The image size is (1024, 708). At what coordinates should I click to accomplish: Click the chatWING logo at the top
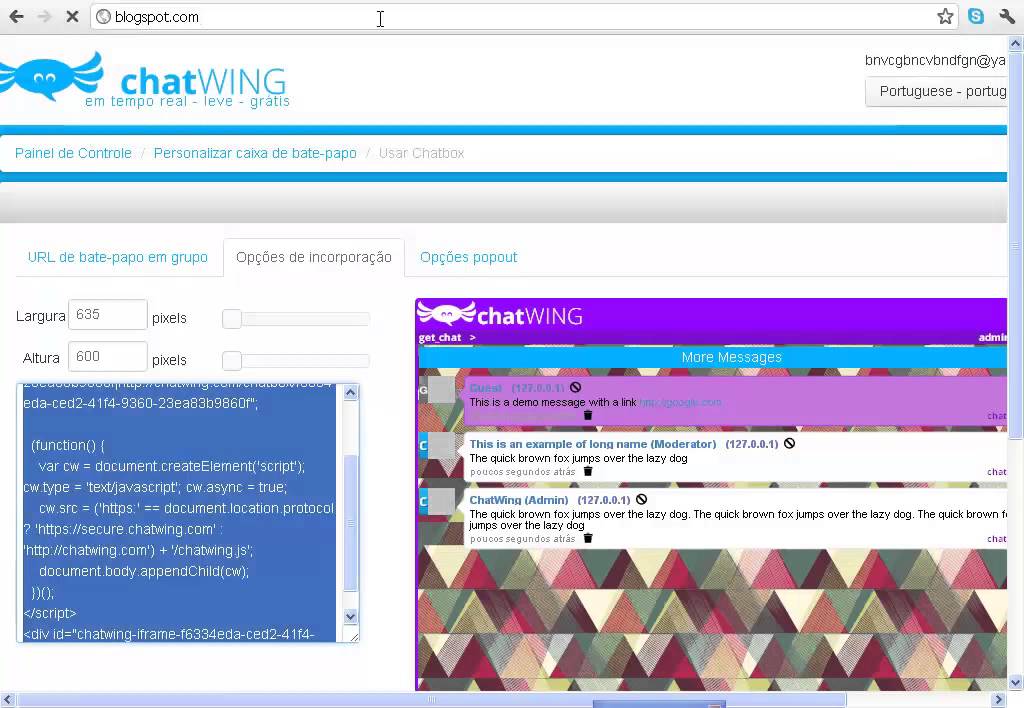tap(144, 80)
